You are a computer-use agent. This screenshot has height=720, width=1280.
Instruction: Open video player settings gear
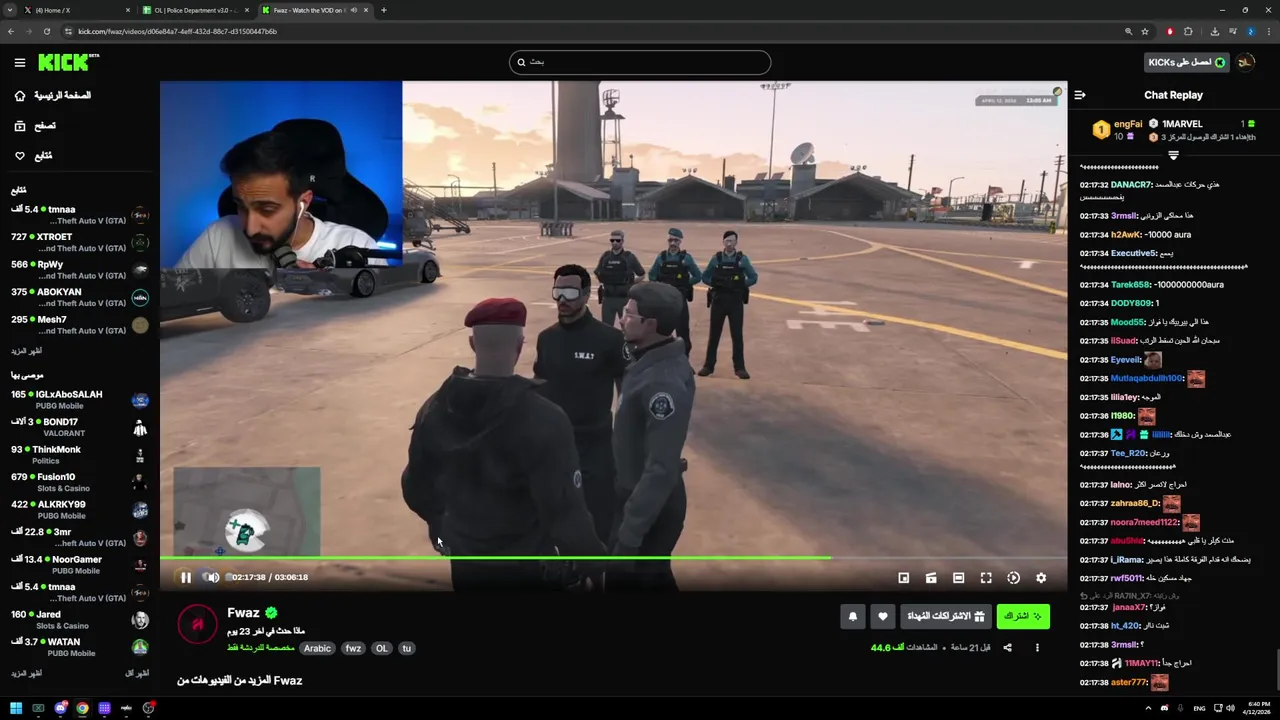(1041, 578)
